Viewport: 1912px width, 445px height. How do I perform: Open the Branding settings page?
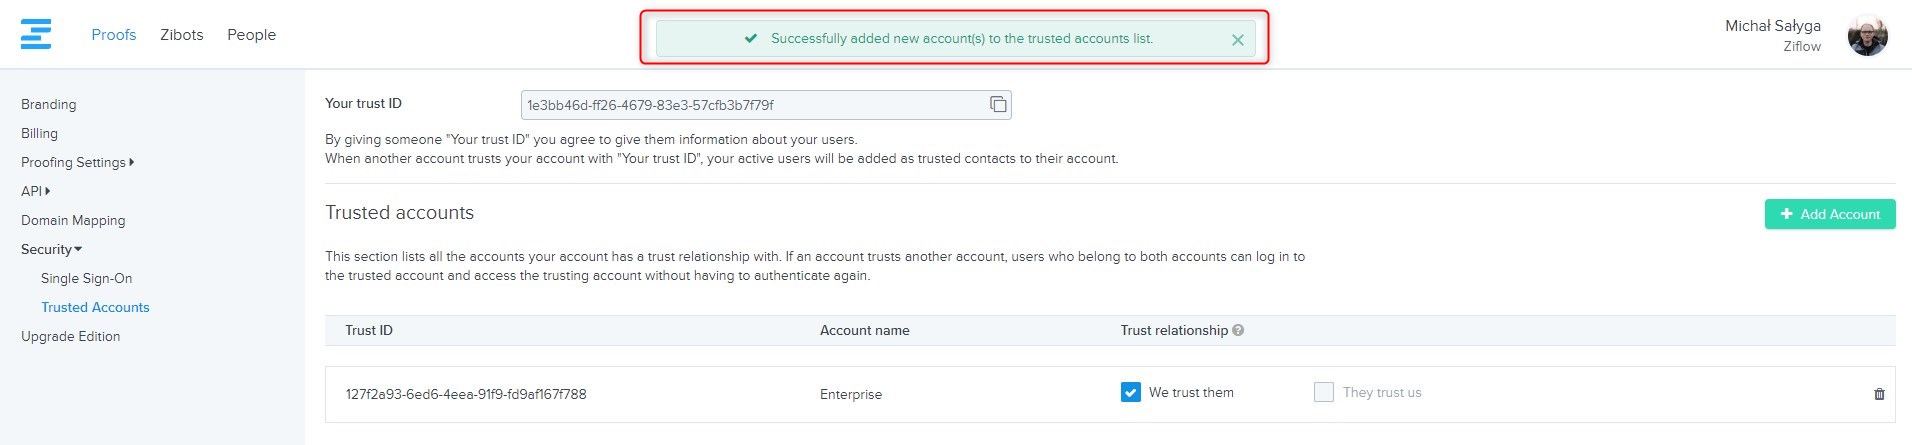click(x=48, y=104)
